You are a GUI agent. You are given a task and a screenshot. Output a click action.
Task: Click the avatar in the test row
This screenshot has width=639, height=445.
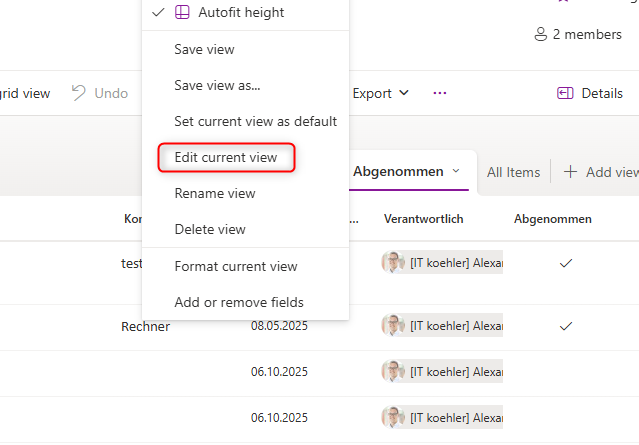[x=393, y=262]
